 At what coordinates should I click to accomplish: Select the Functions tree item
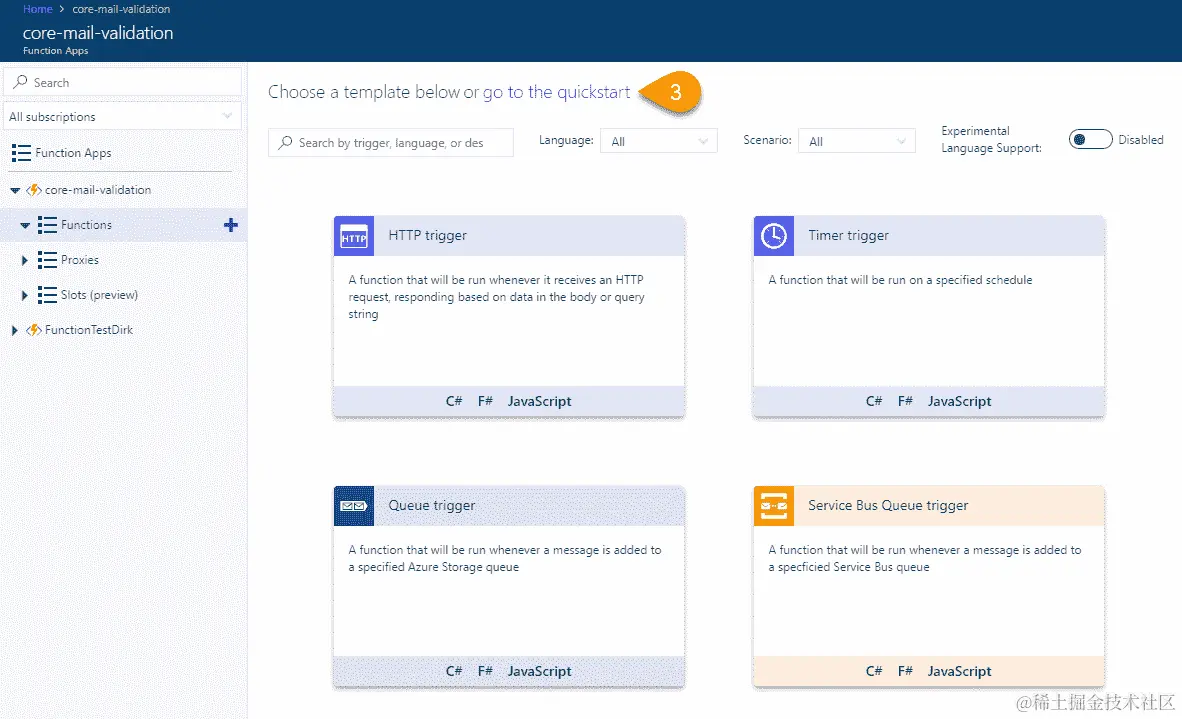pyautogui.click(x=86, y=225)
